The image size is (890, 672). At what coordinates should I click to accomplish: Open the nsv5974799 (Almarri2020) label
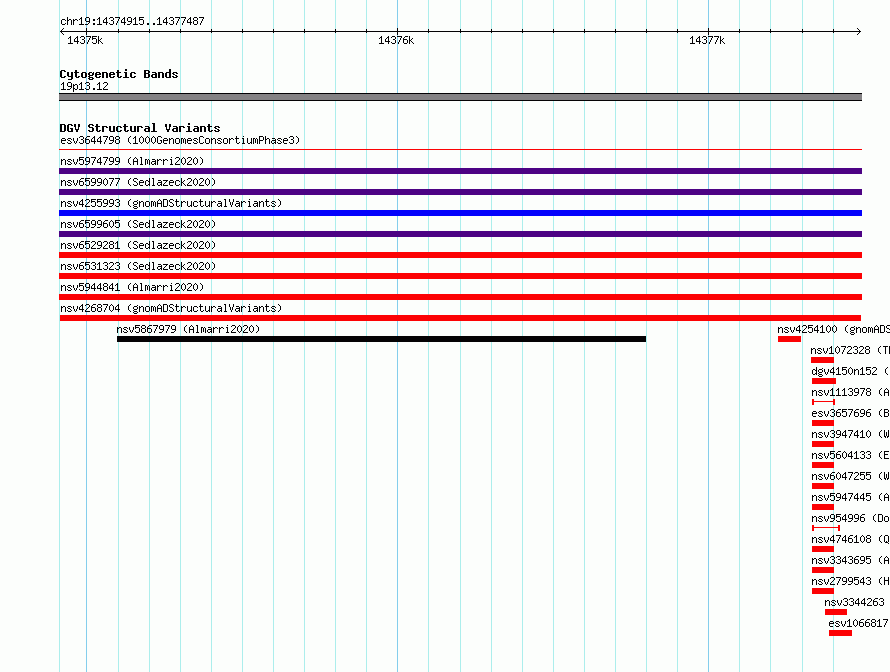tap(132, 161)
